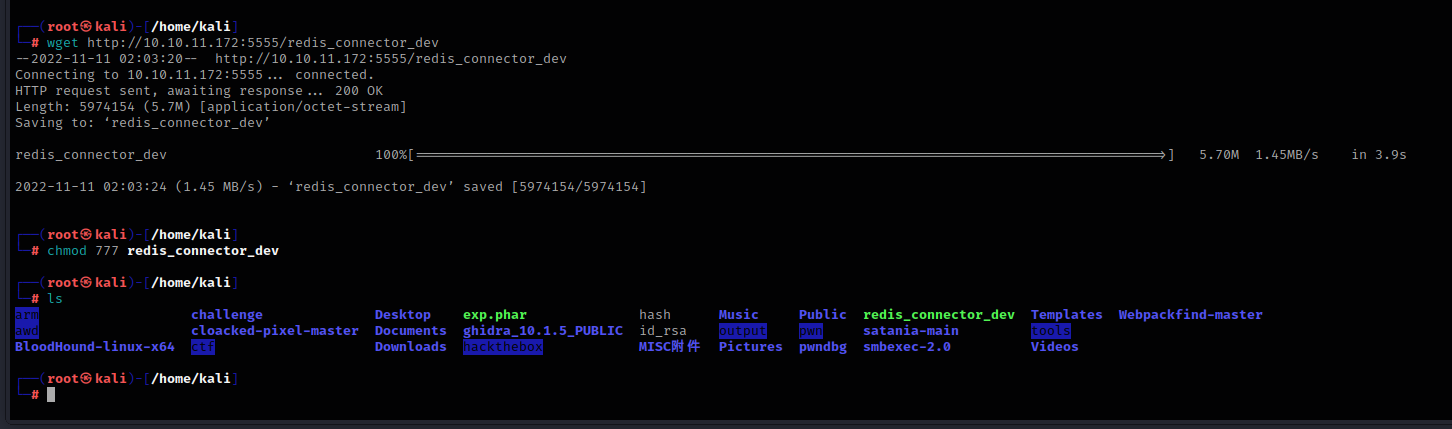Click the 'satania-main' directory entry
The height and width of the screenshot is (429, 1452).
point(911,331)
